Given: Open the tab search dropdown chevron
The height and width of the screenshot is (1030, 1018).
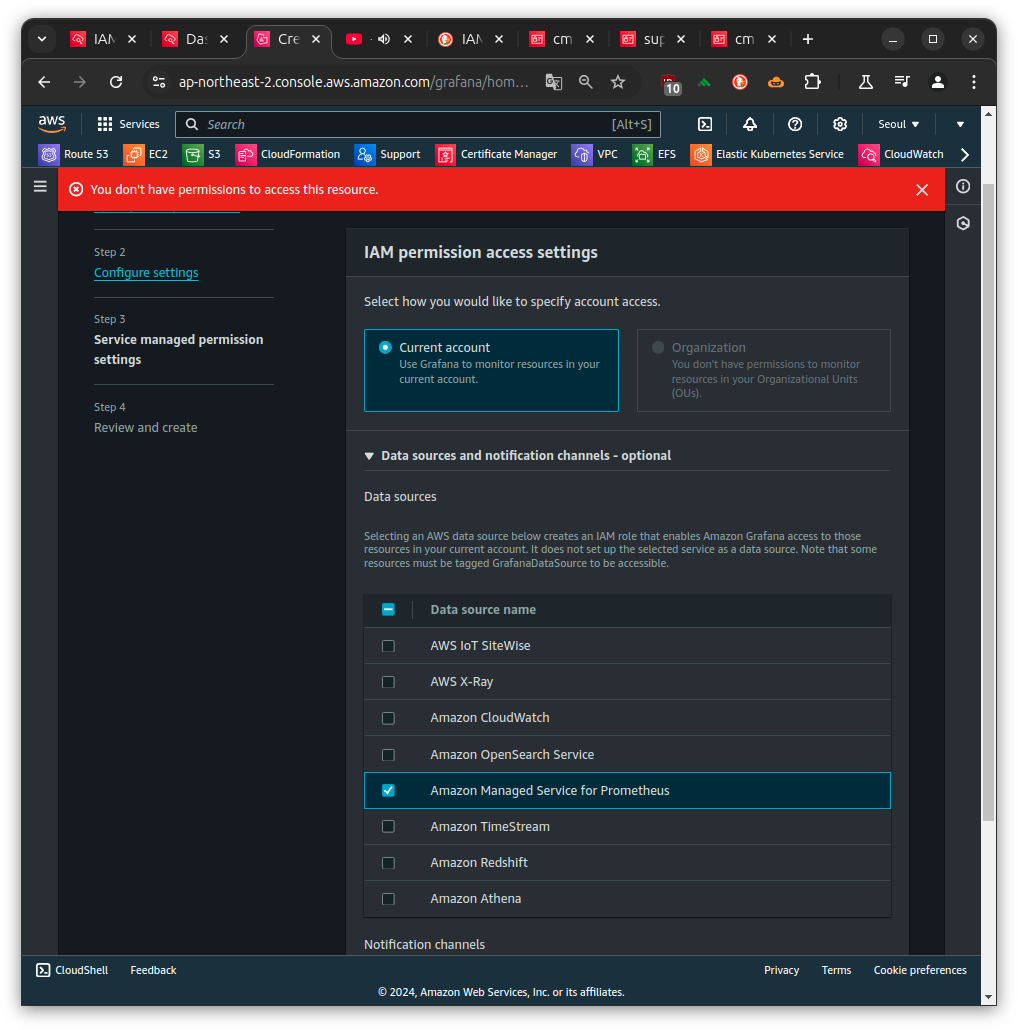Looking at the screenshot, I should point(42,39).
